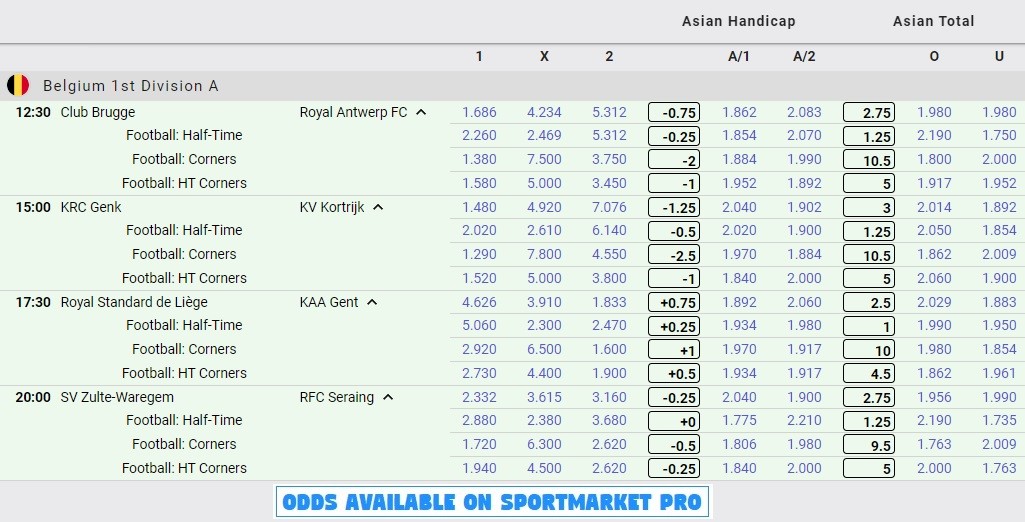The width and height of the screenshot is (1025, 522).
Task: Select the draw odds 3.910 for Standard Liège match
Action: coord(544,302)
